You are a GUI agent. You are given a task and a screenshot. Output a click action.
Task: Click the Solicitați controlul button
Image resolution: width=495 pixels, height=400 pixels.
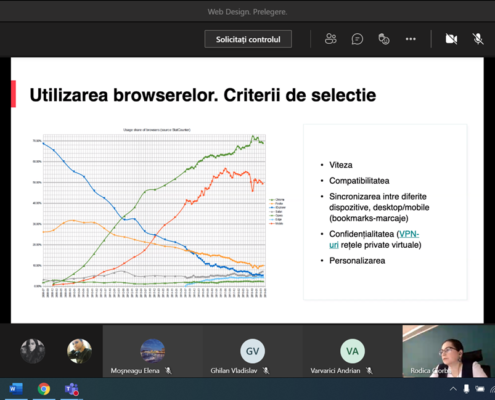(248, 39)
